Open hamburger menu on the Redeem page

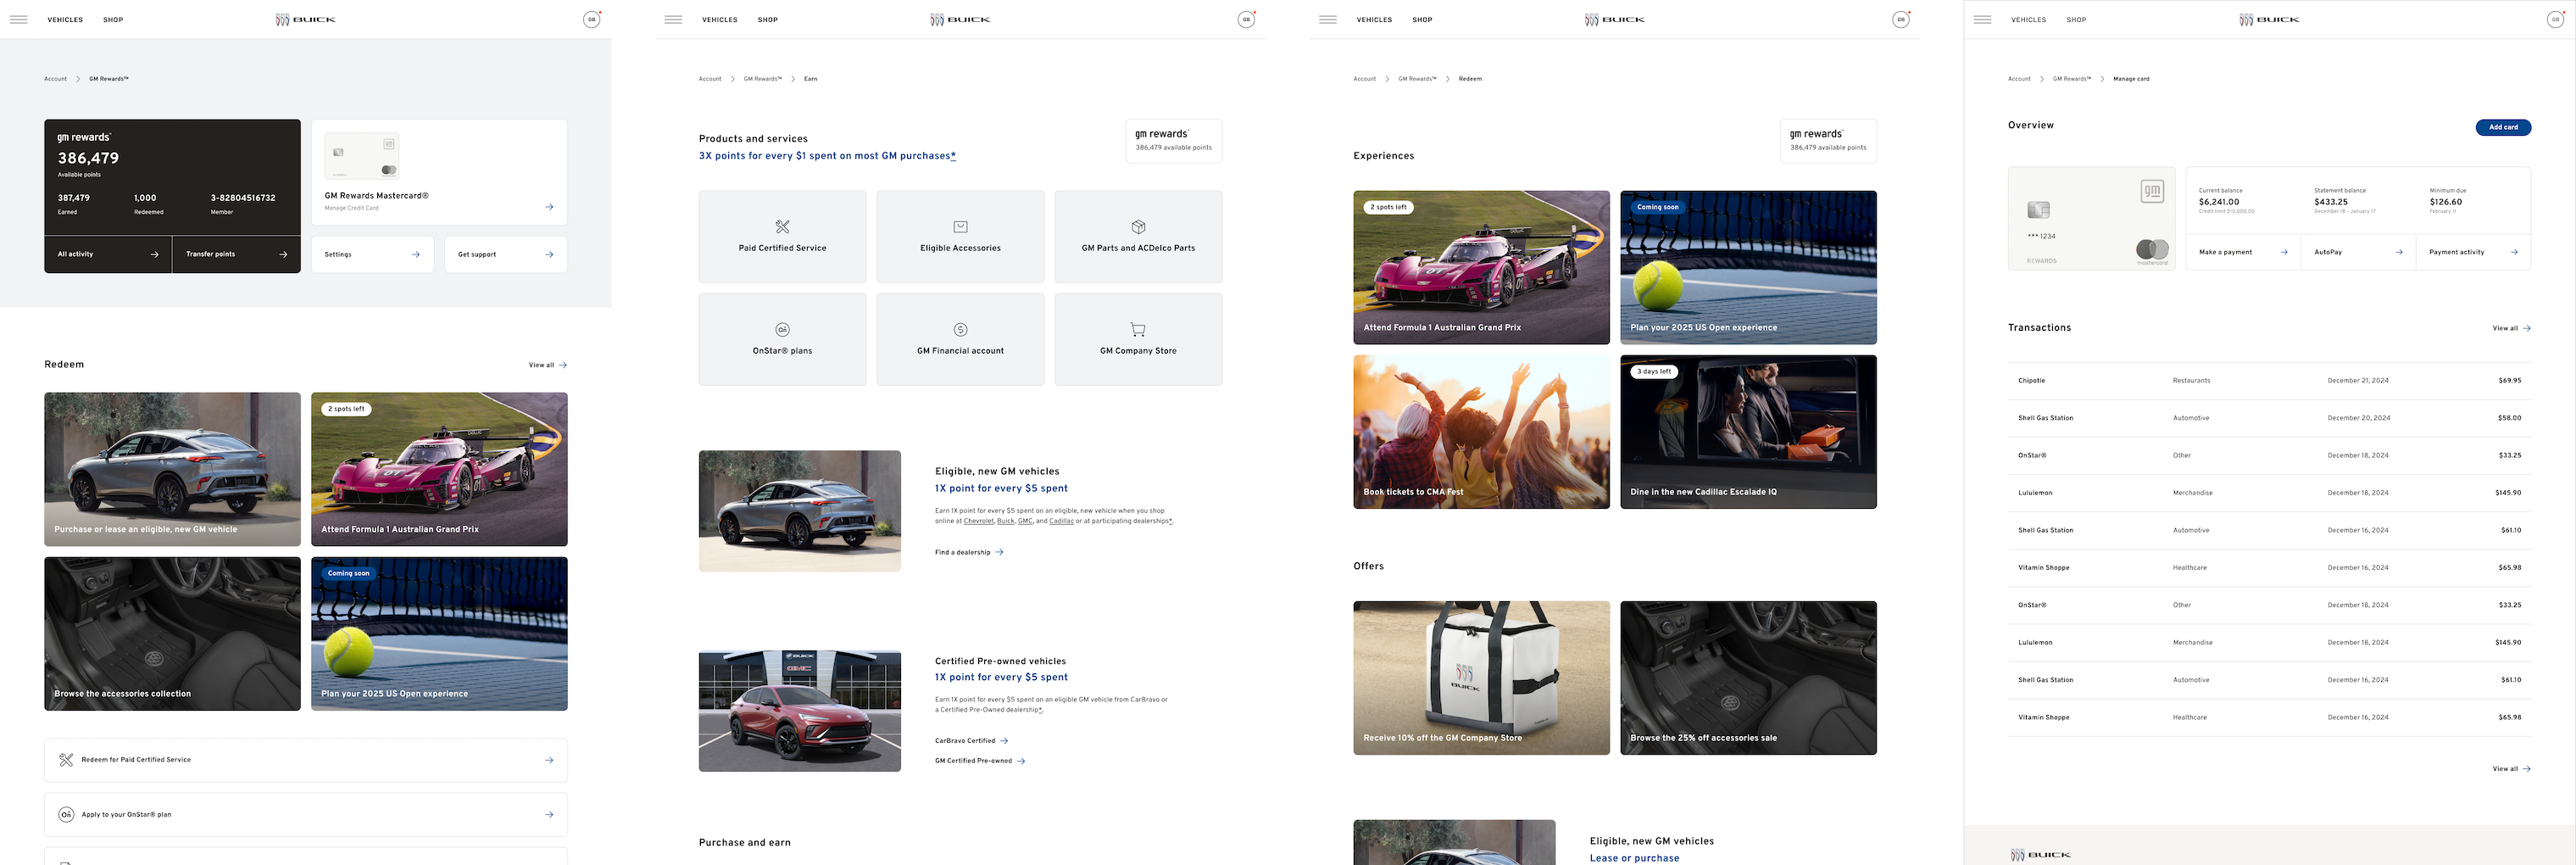click(x=1328, y=20)
